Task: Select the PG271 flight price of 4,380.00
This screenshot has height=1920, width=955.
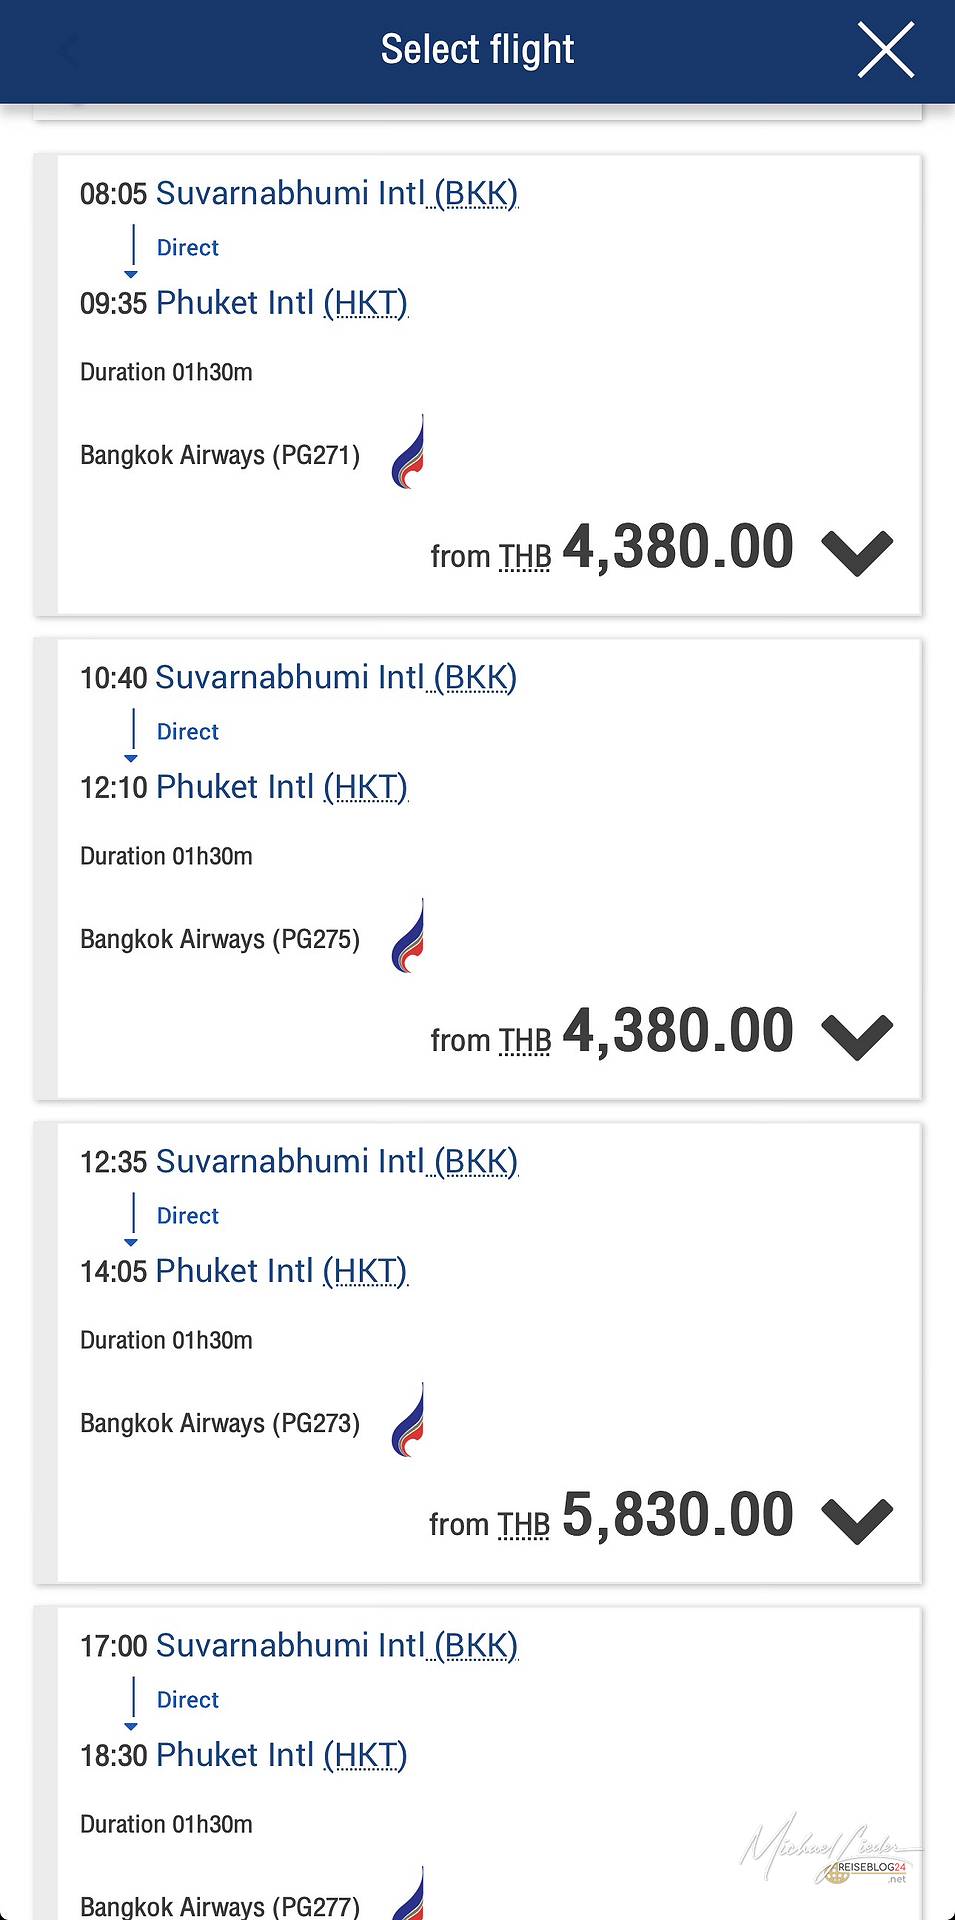Action: (677, 547)
